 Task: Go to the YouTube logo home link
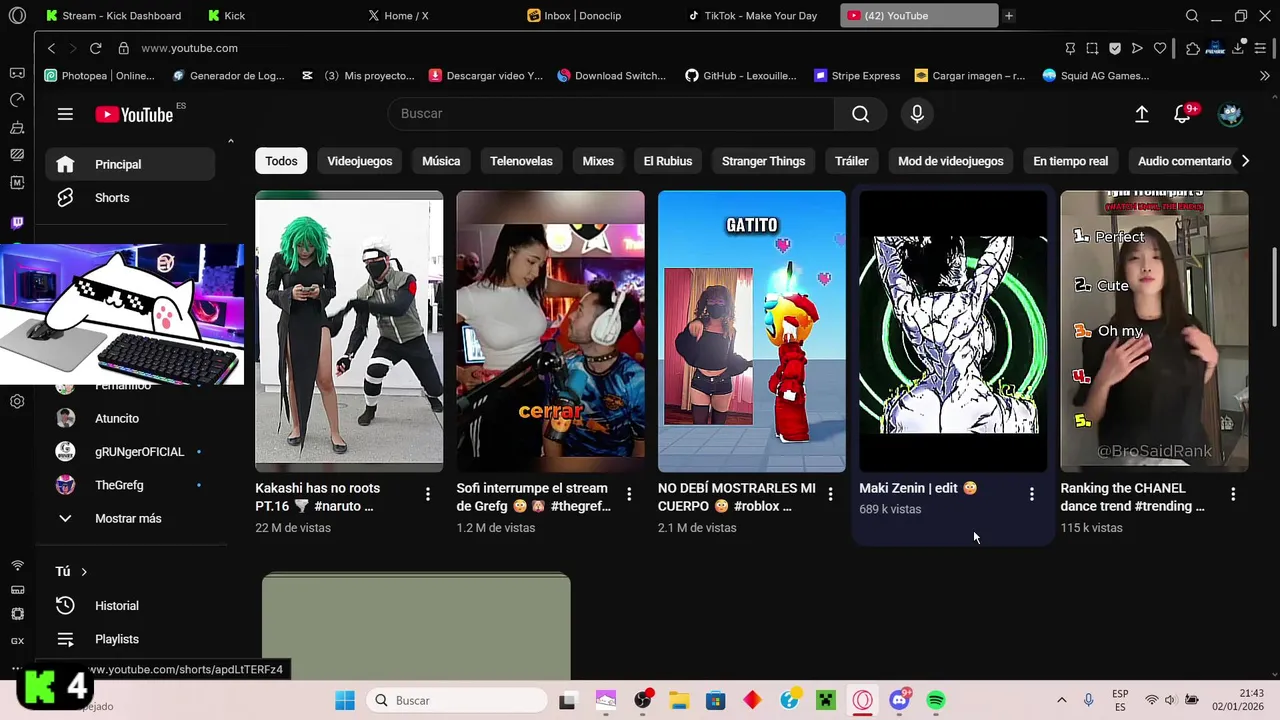point(135,114)
